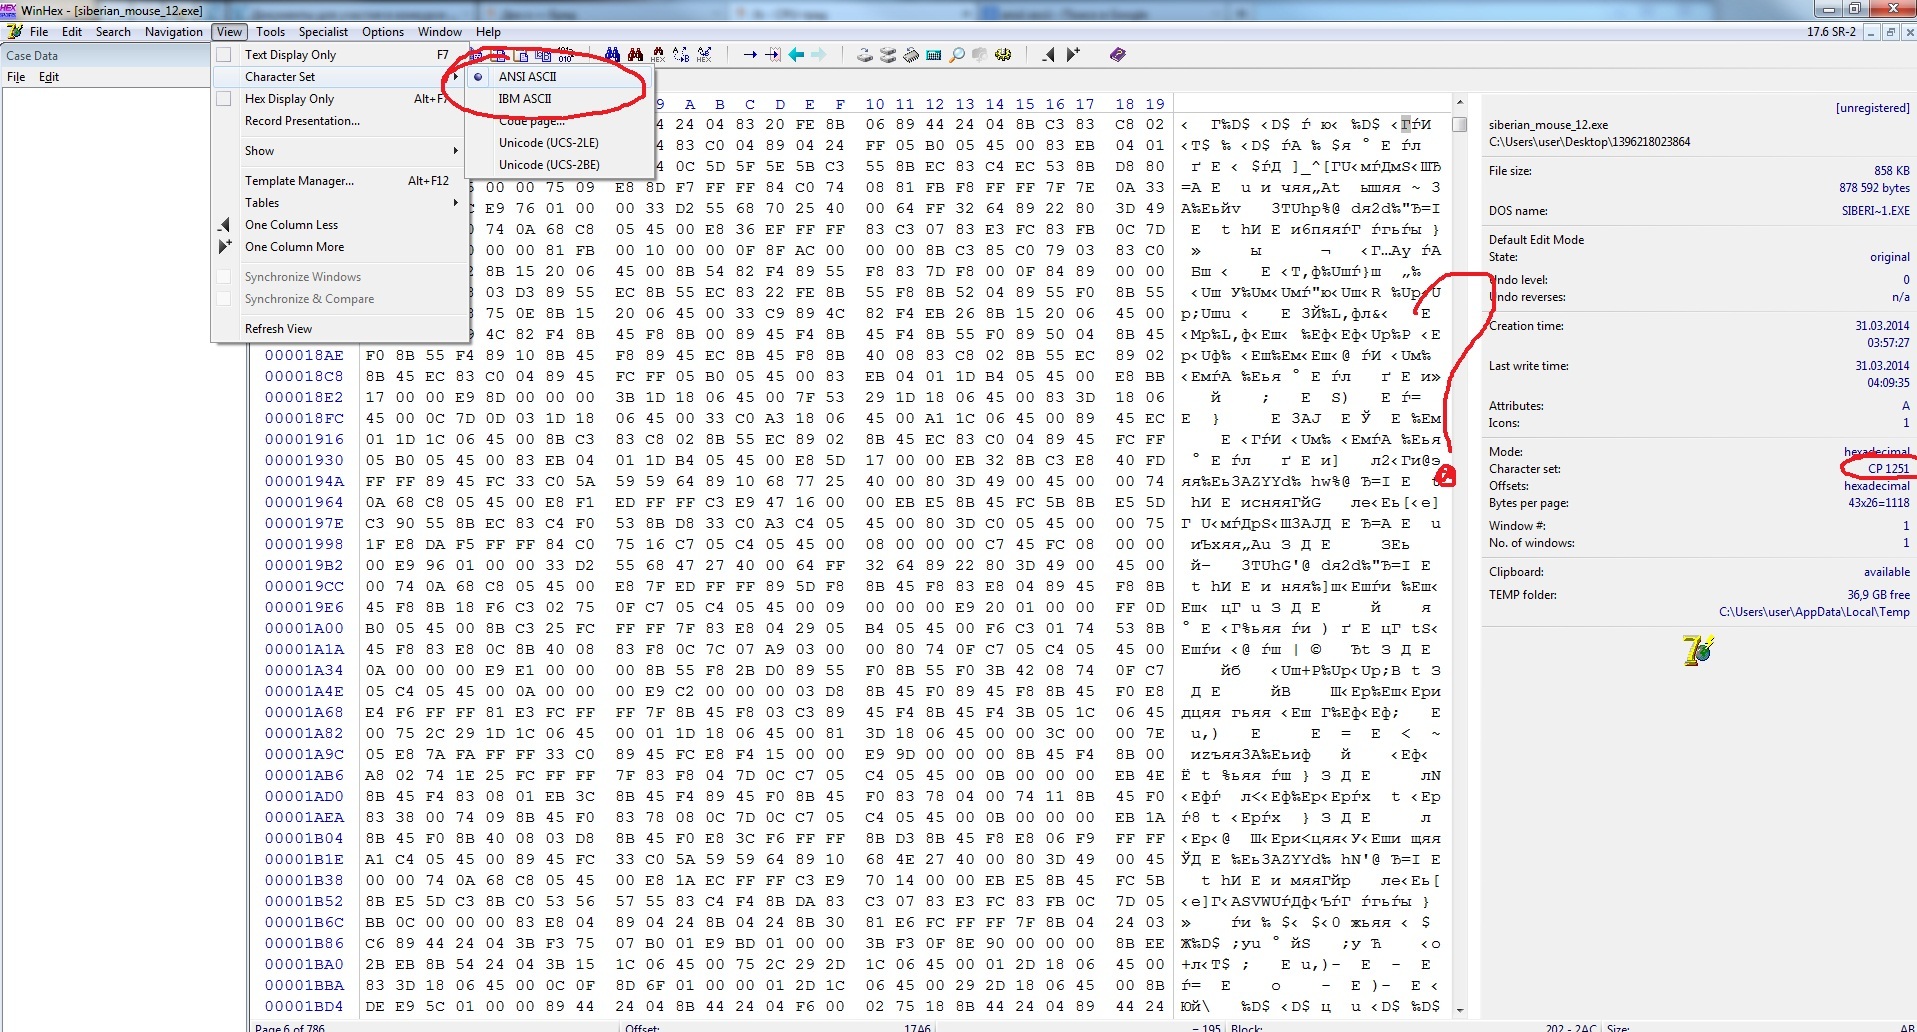Select the ANSI ASCII radio option

[479, 77]
